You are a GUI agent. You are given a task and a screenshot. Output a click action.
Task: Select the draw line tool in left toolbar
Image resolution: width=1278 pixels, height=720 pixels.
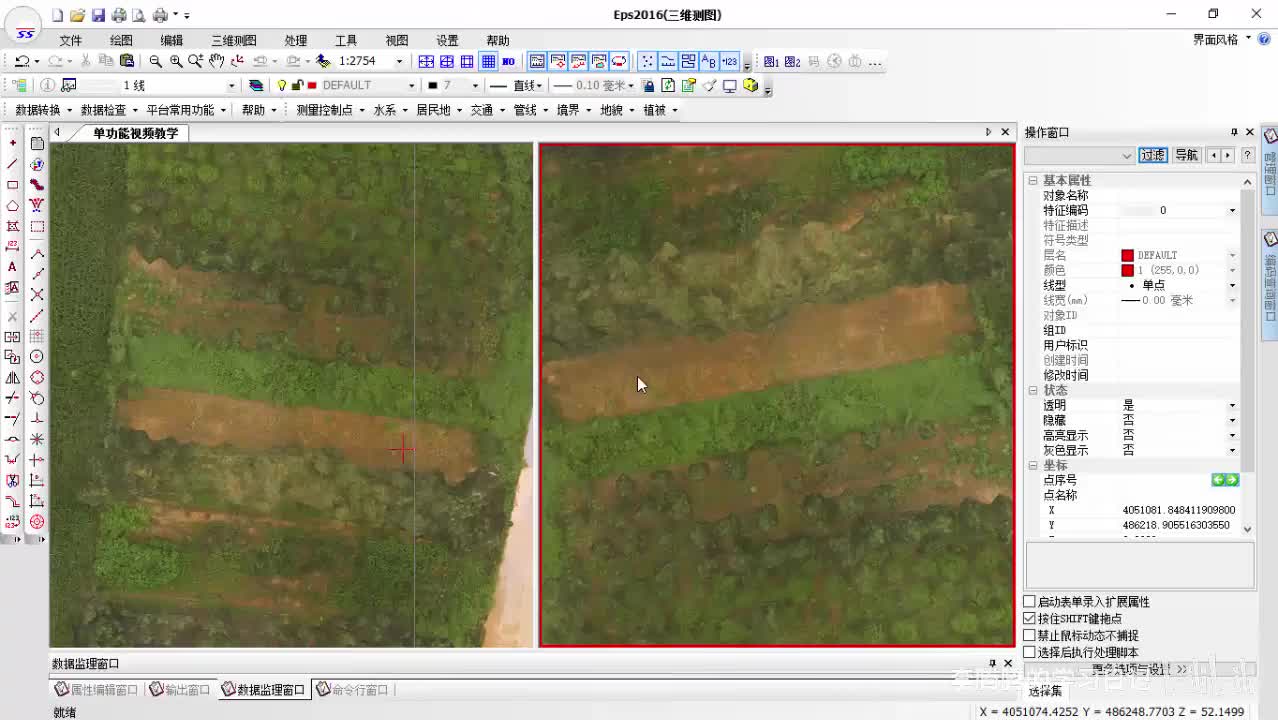tap(12, 164)
